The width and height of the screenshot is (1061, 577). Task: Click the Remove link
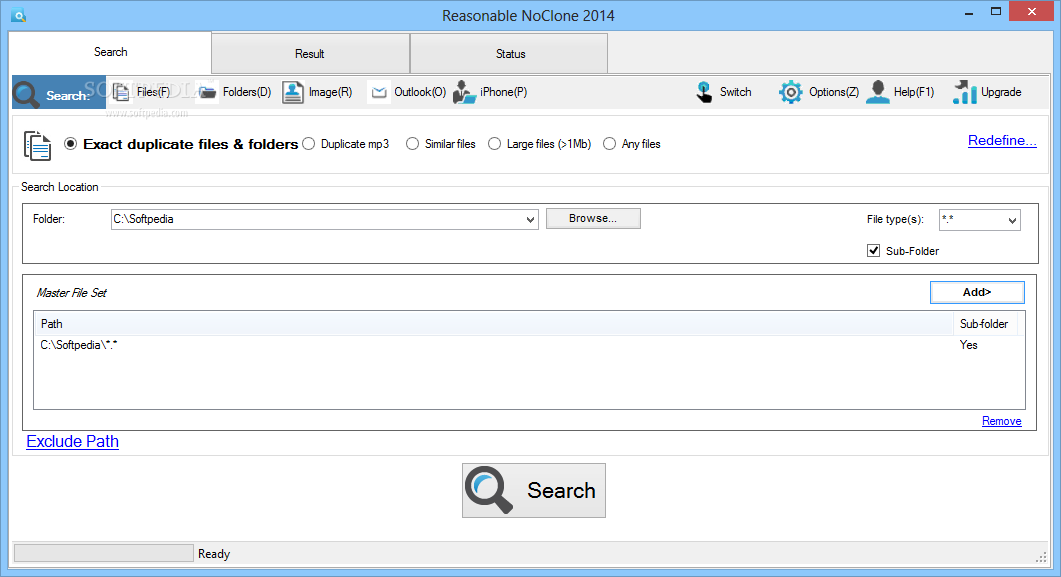[x=1001, y=421]
